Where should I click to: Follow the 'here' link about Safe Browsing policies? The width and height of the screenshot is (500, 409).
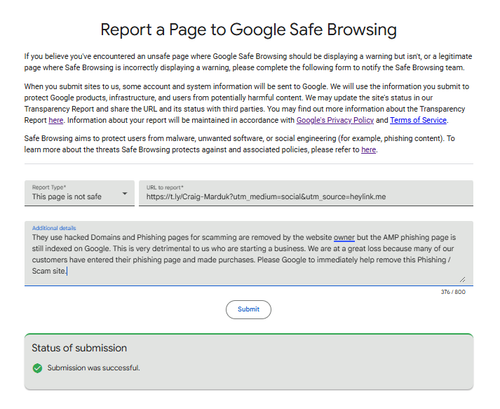(368, 150)
